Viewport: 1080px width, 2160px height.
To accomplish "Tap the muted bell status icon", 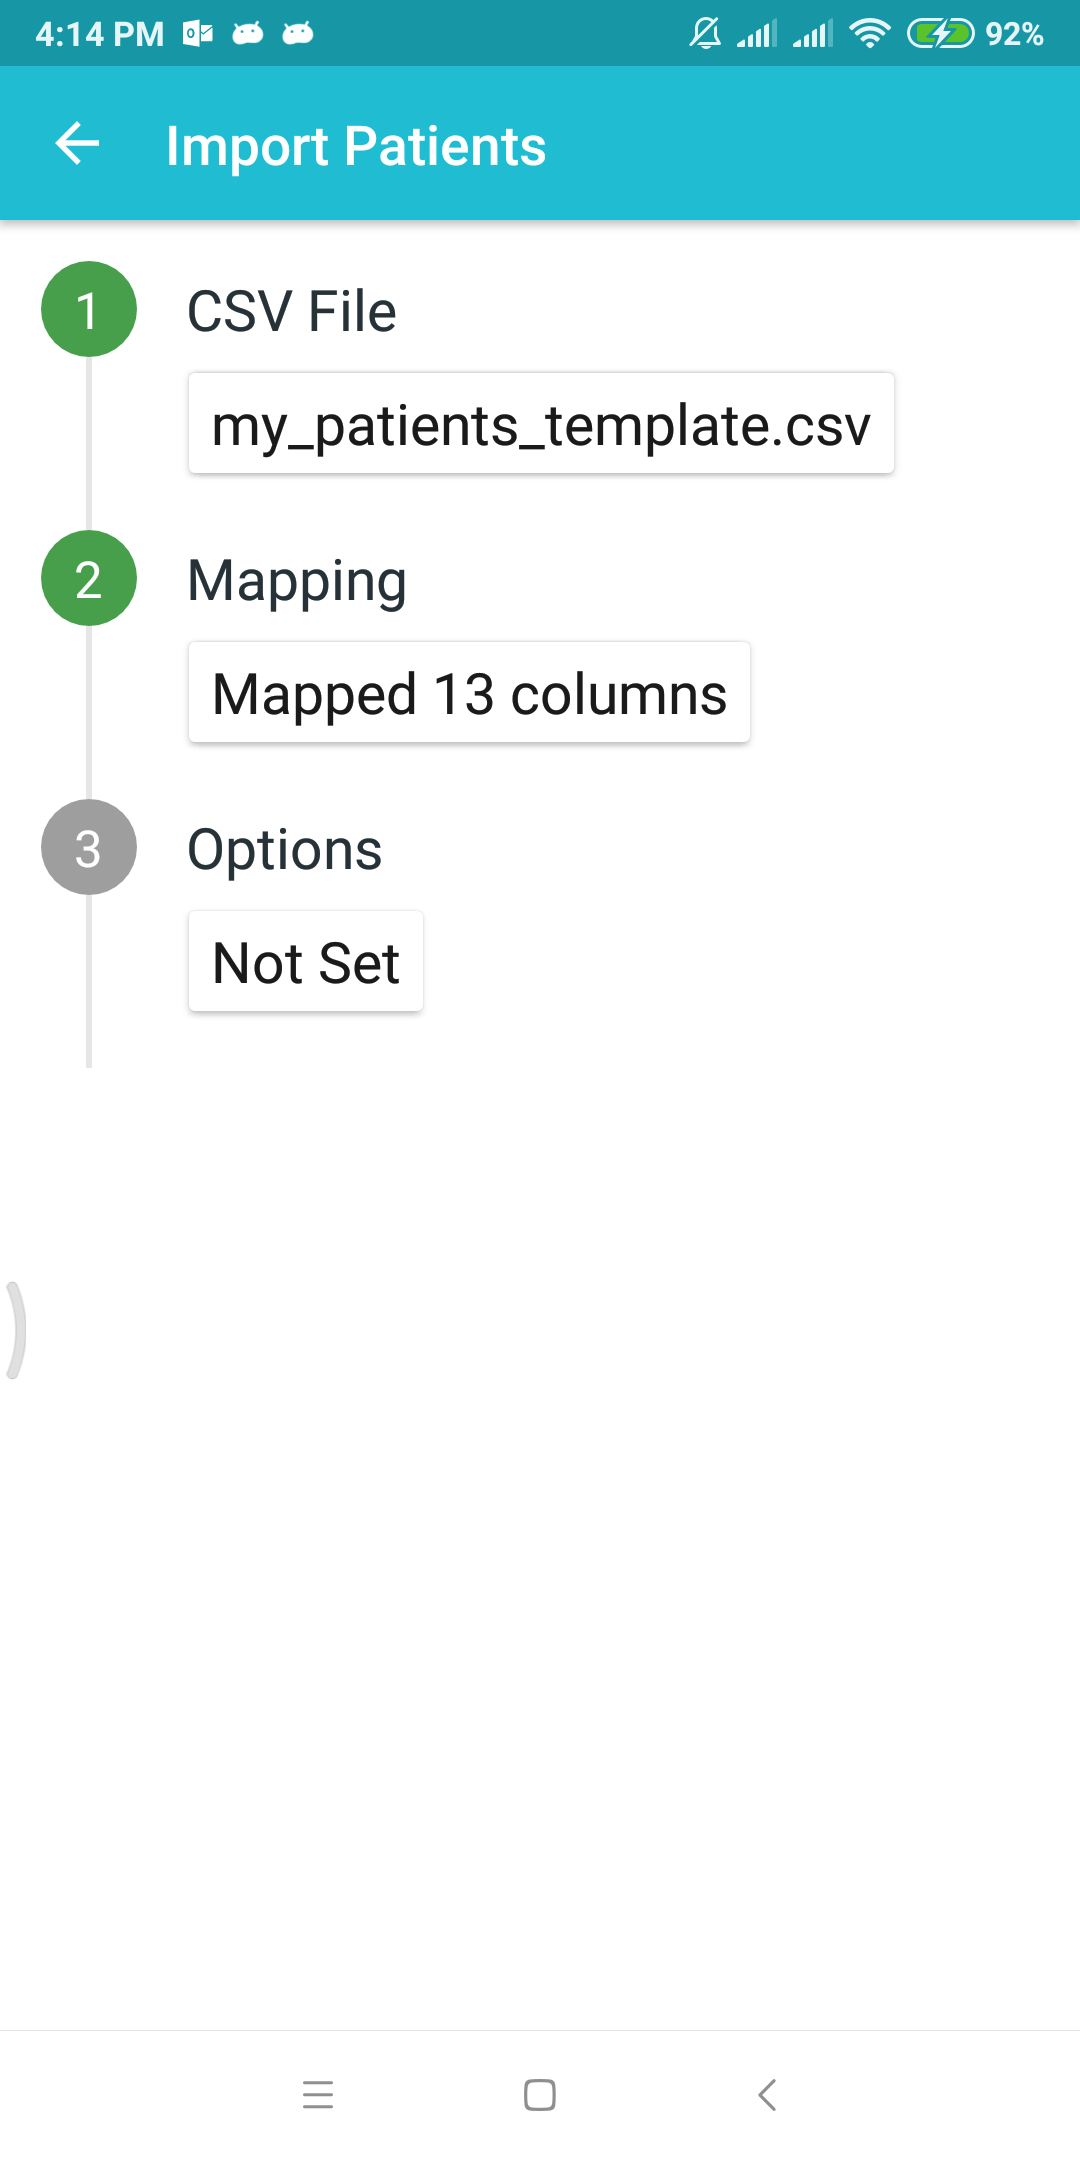I will tap(705, 34).
